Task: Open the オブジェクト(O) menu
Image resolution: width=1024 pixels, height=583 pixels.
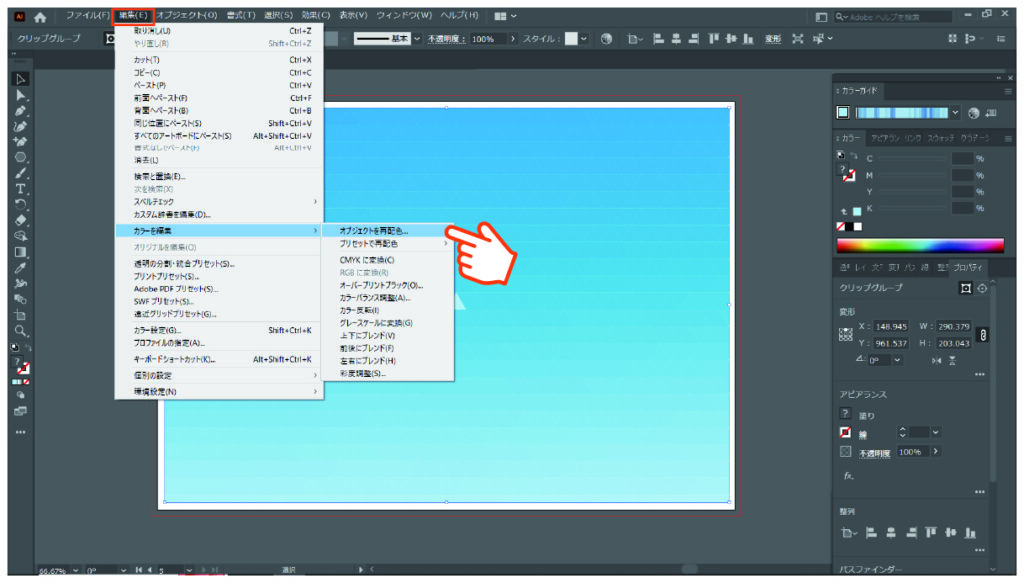Action: (x=187, y=16)
